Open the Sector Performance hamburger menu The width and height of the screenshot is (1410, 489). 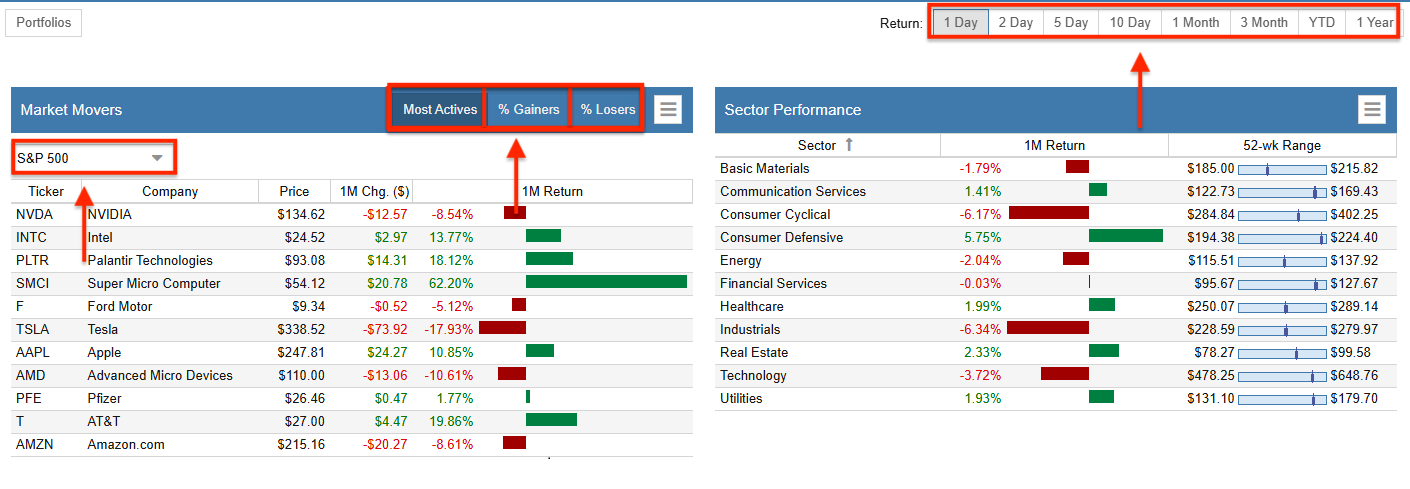1372,109
